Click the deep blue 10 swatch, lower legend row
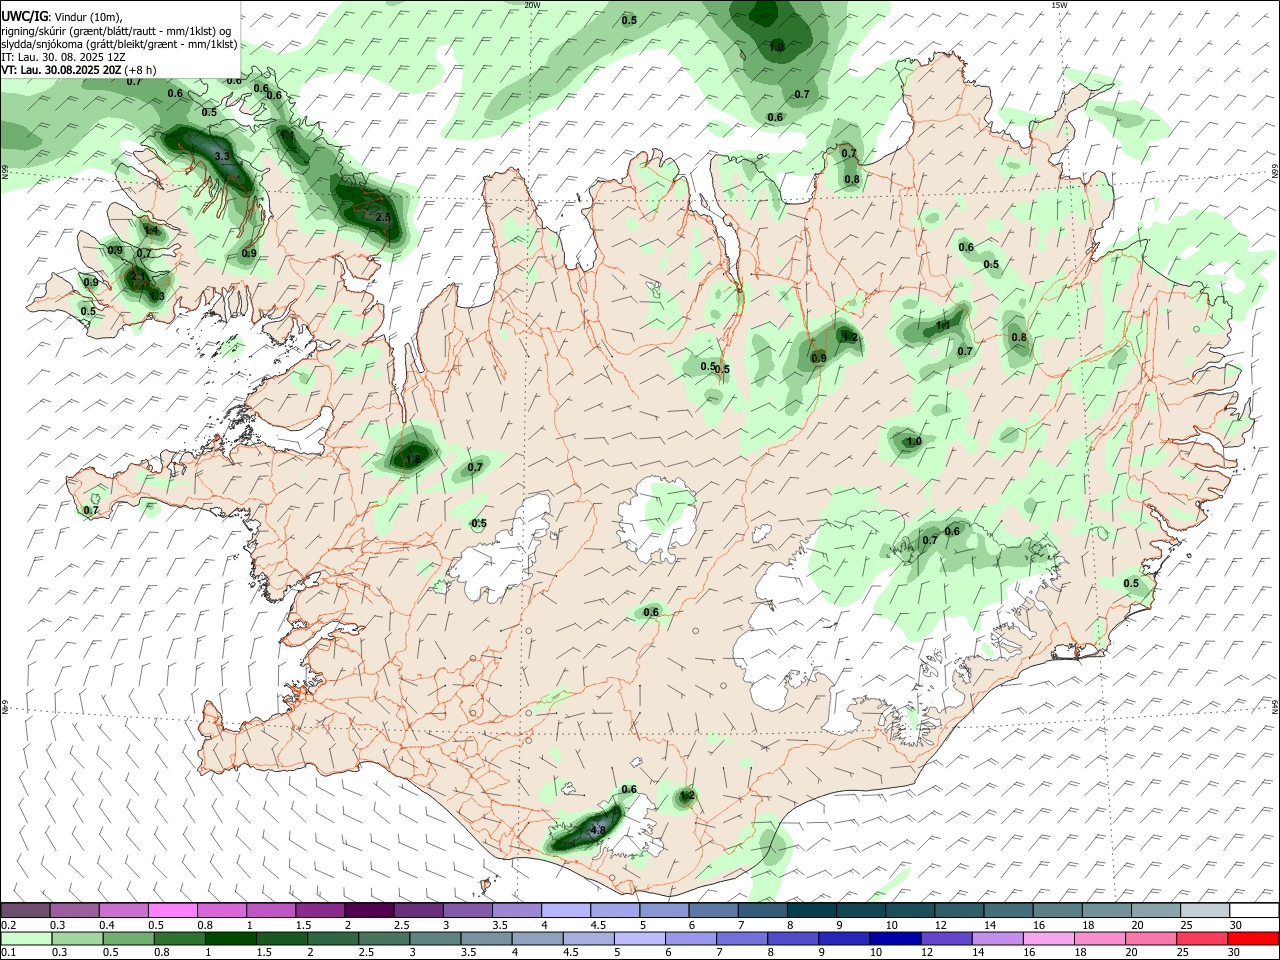Viewport: 1280px width, 960px height. (895, 938)
